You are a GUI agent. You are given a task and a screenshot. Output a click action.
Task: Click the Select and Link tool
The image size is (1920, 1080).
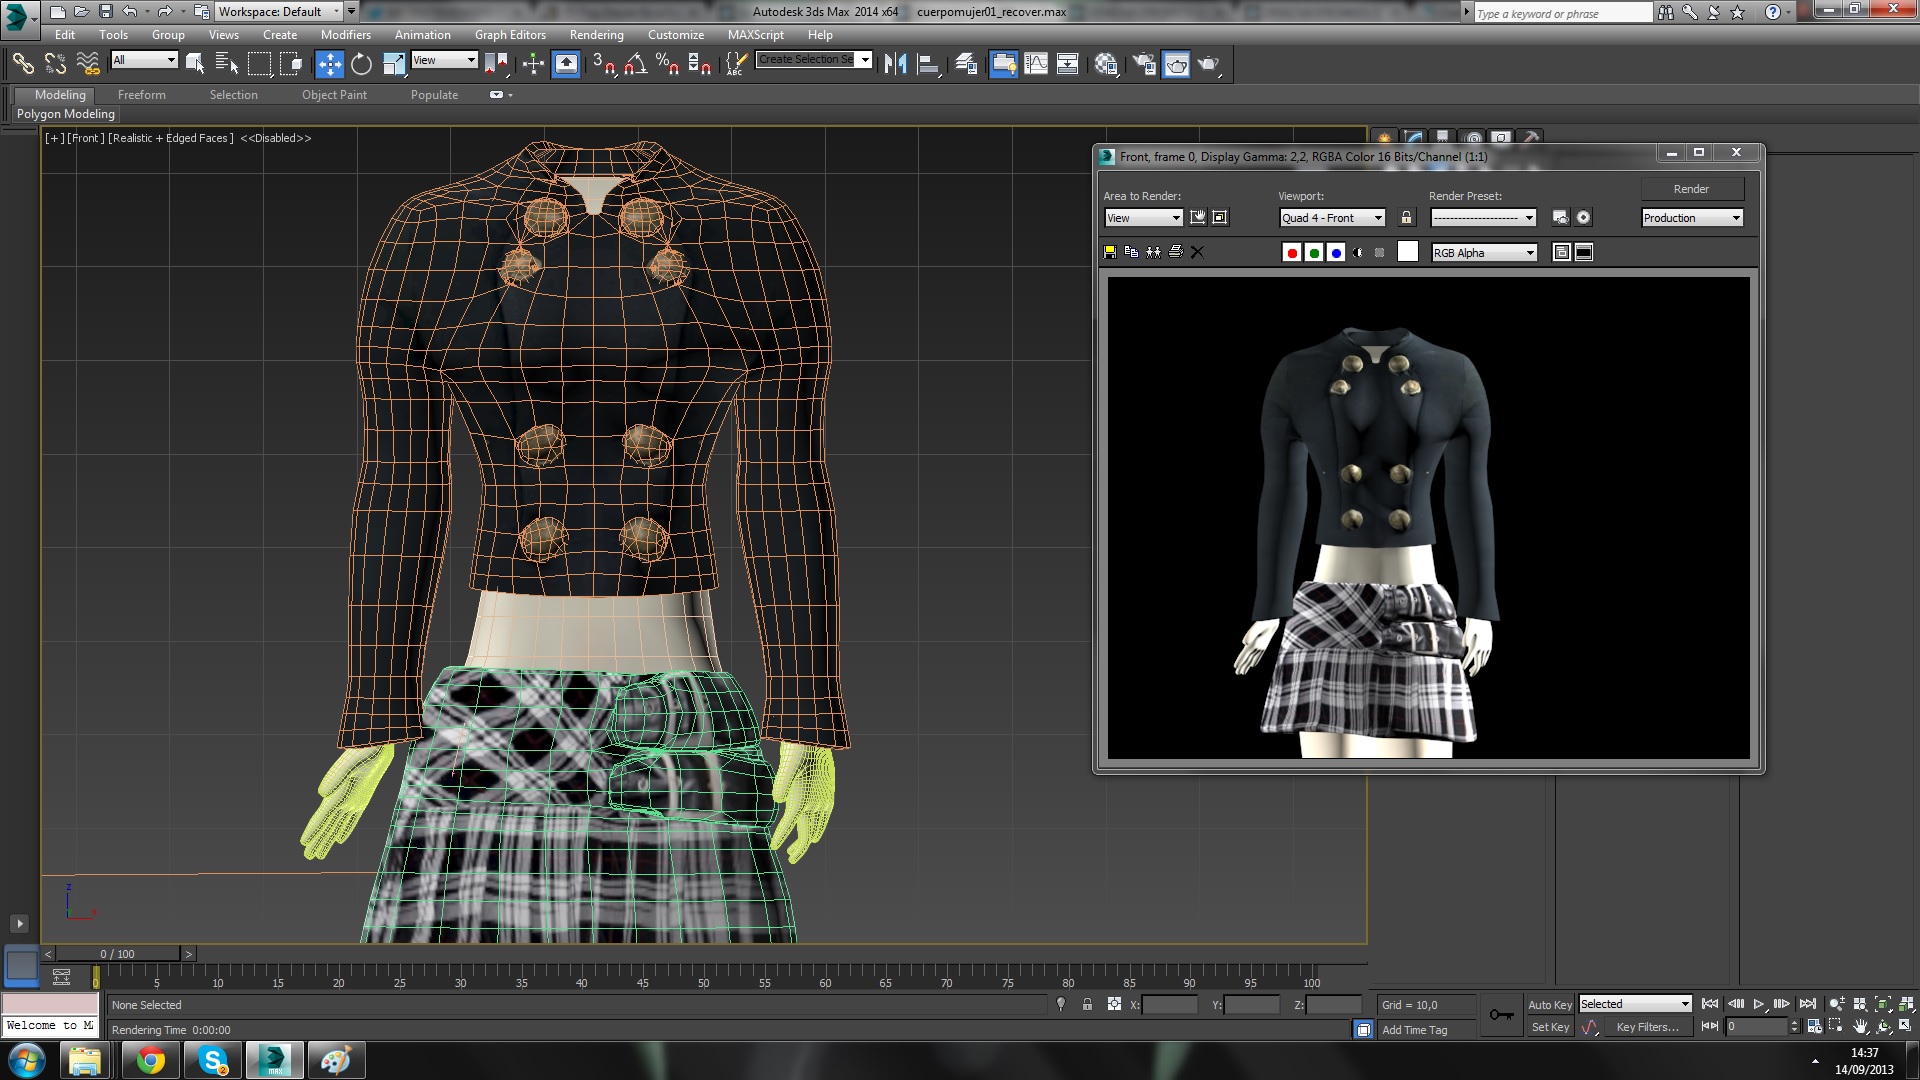[x=22, y=64]
